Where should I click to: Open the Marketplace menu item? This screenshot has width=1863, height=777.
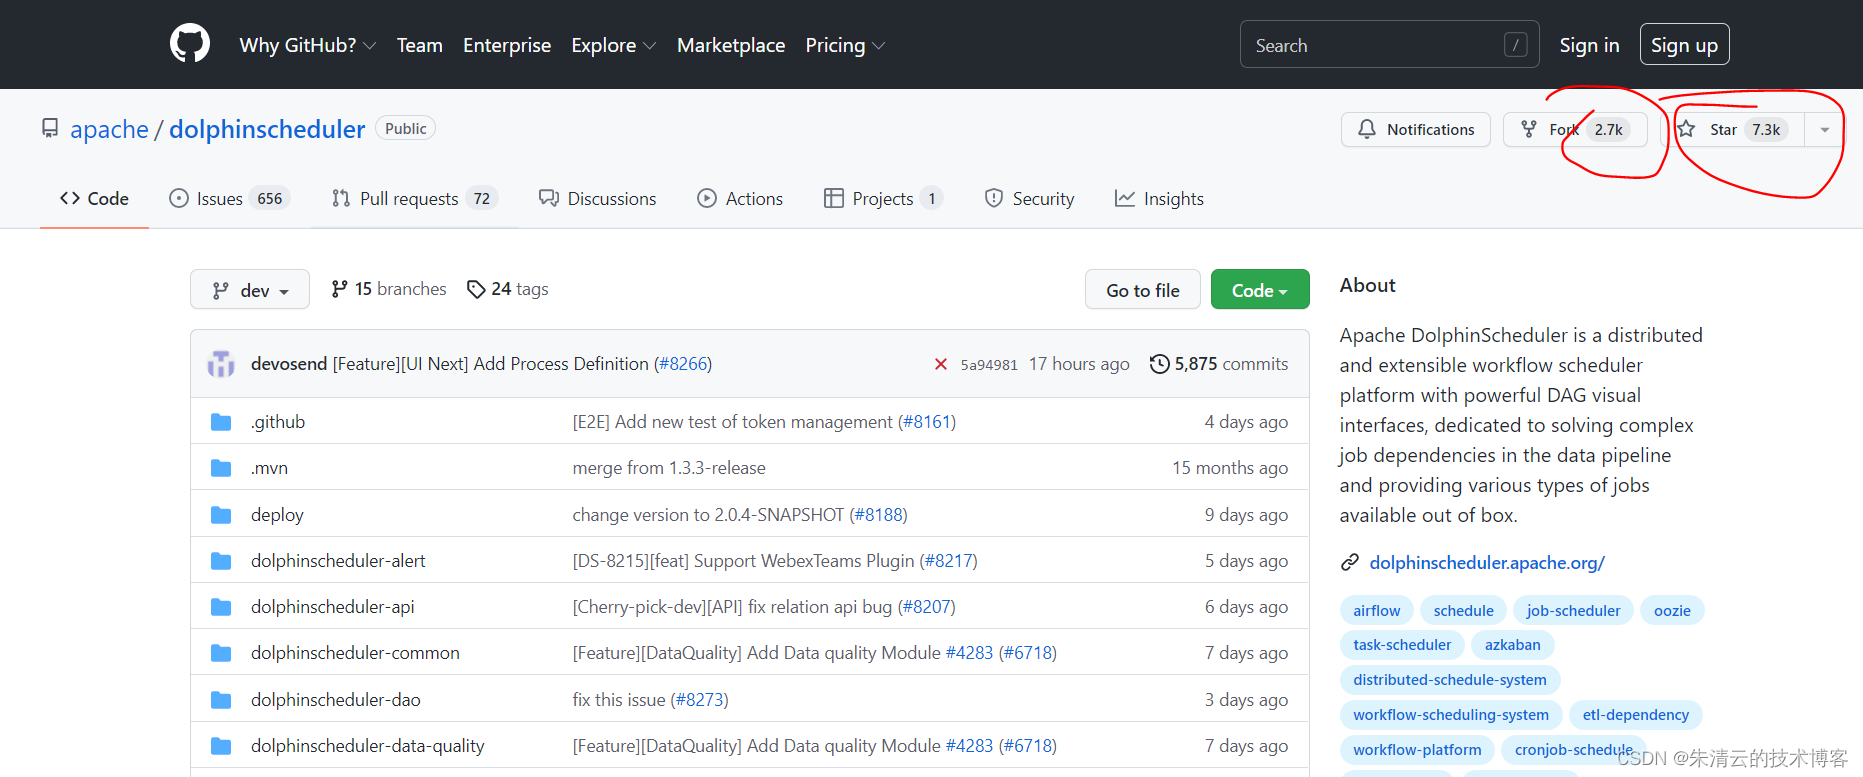(731, 45)
